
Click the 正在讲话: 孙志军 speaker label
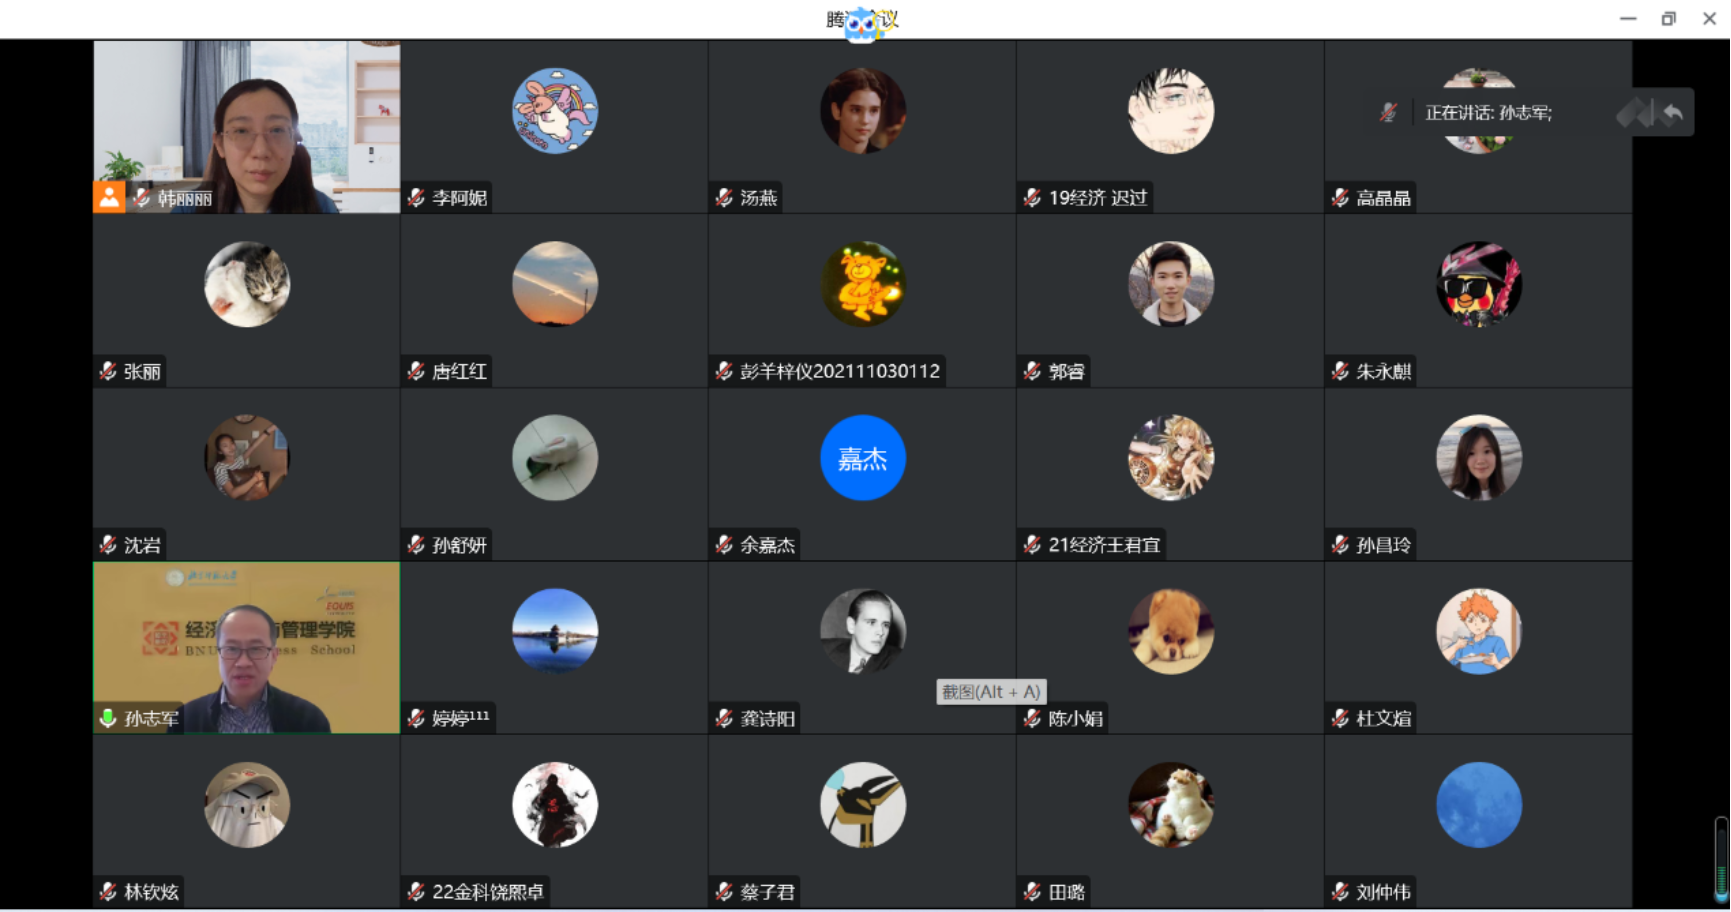(x=1488, y=113)
